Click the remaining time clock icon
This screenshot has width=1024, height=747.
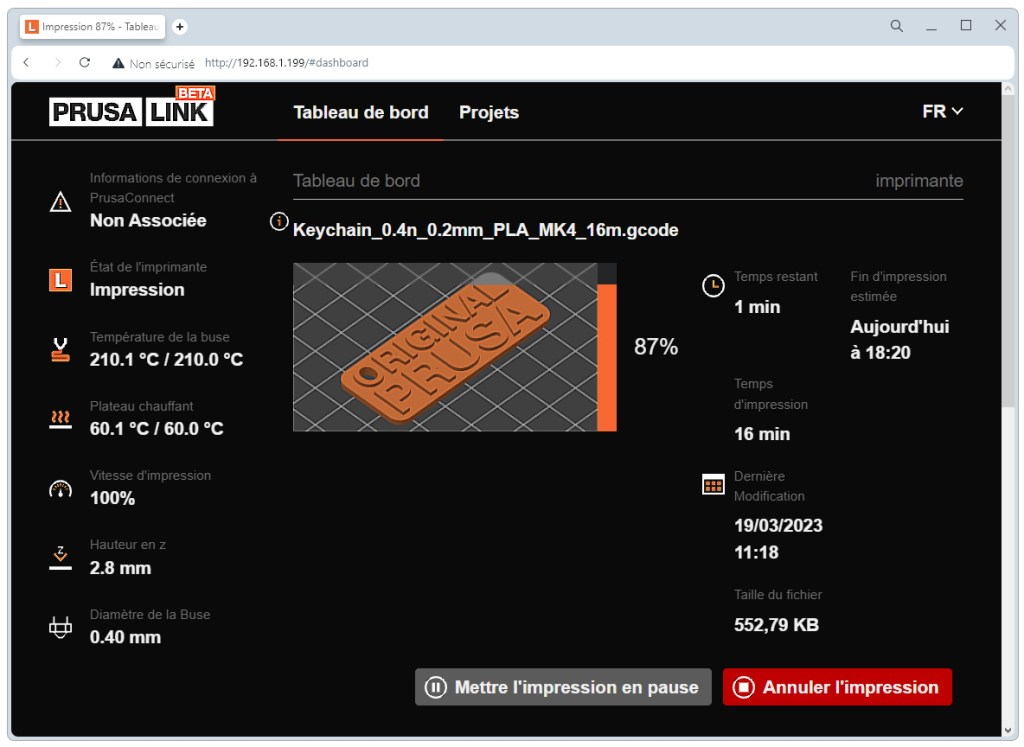pos(713,286)
